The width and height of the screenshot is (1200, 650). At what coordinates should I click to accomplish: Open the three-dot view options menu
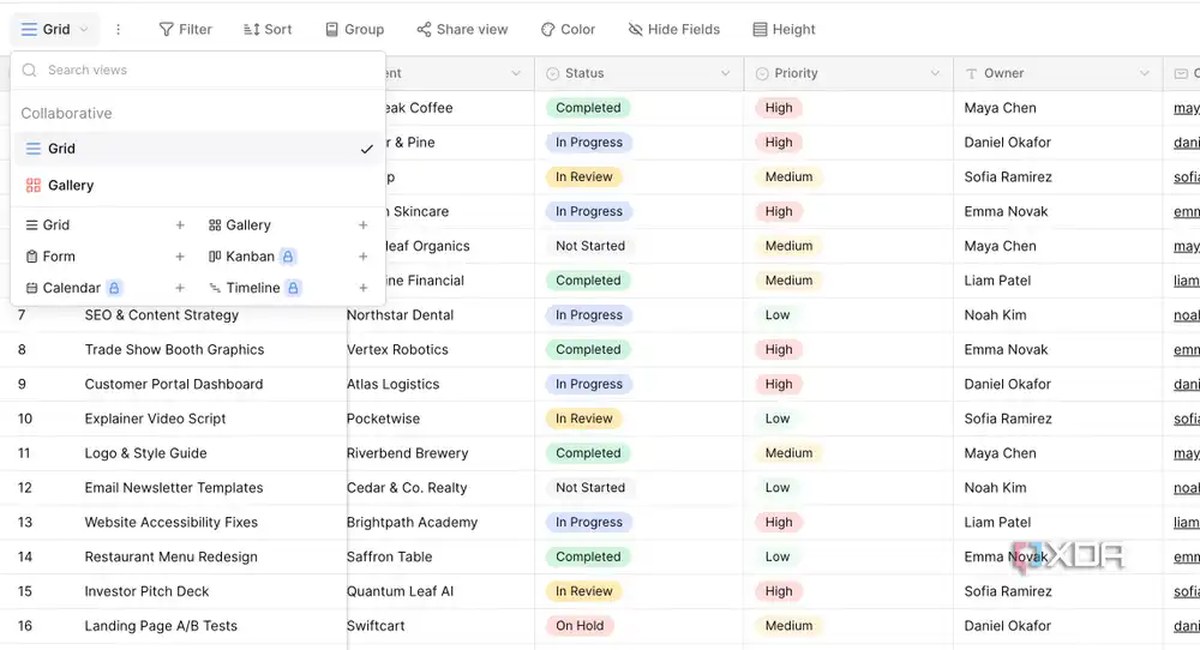pyautogui.click(x=118, y=30)
